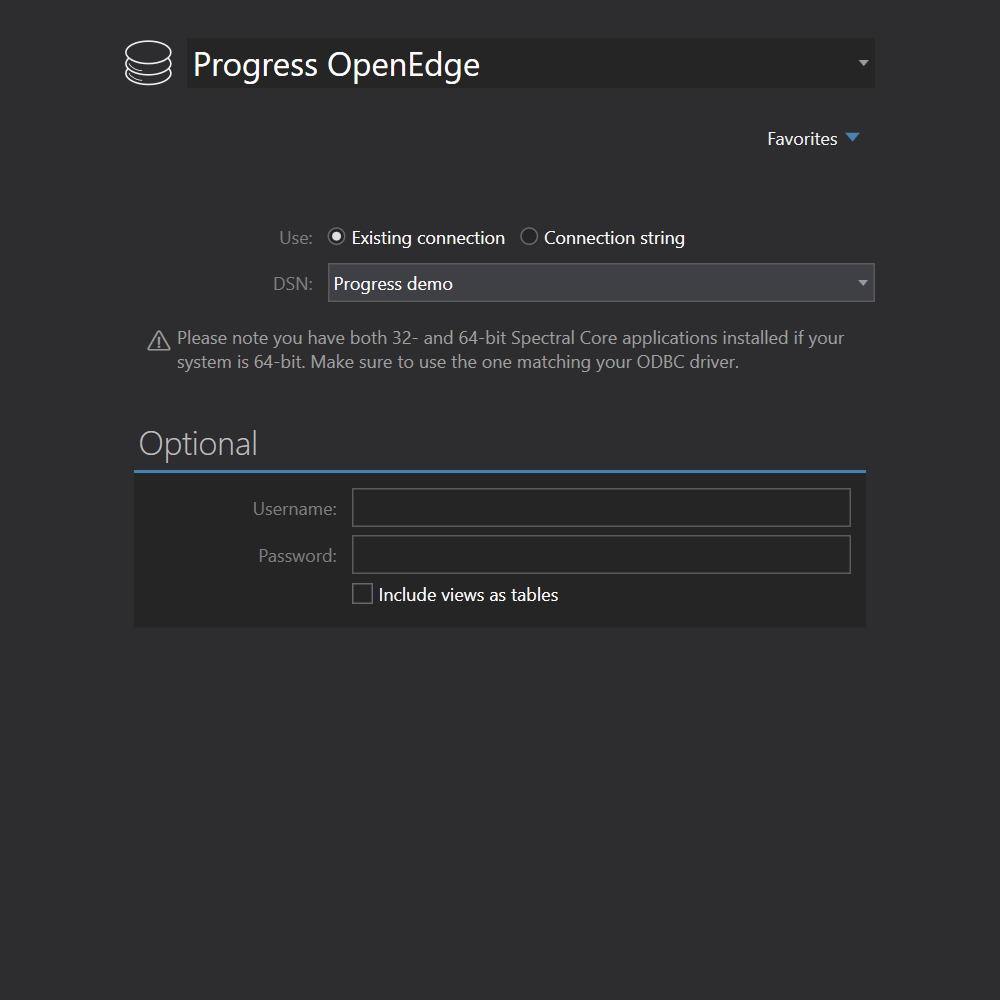Enable the Include views as tables checkbox
The image size is (1000, 1000).
[362, 594]
